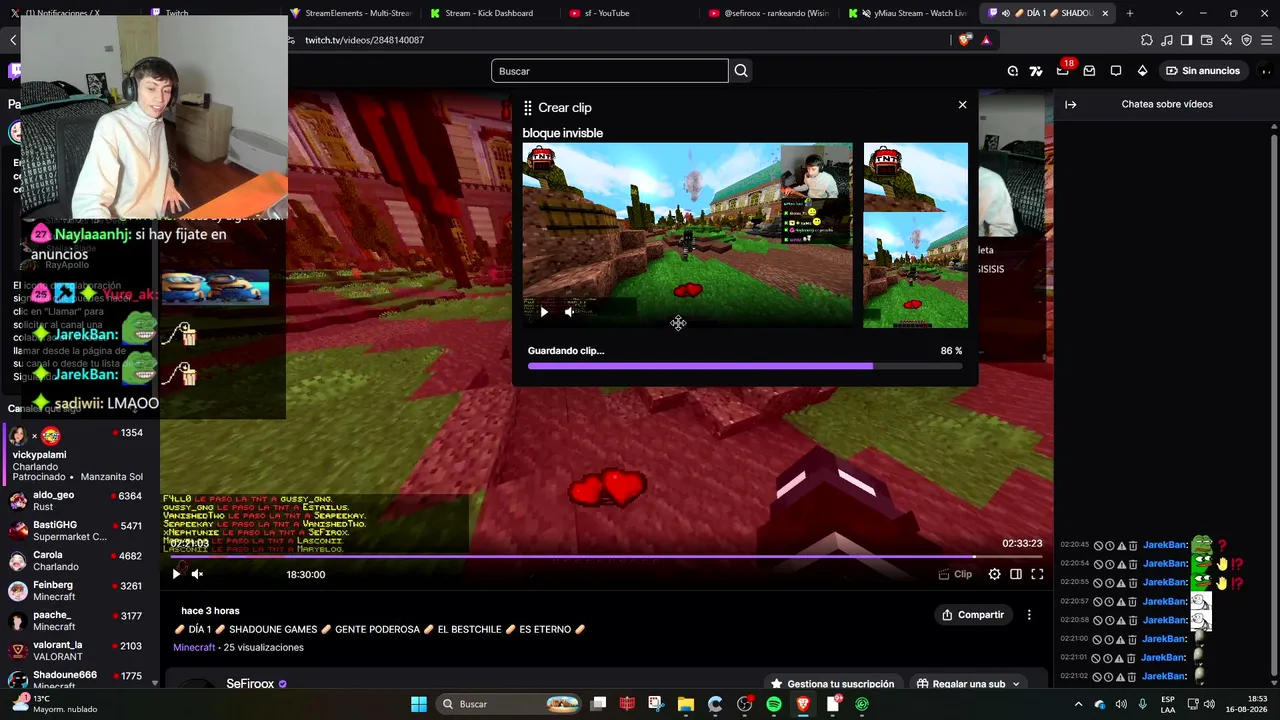Viewport: 1280px width, 720px height.
Task: Play the clip preview in the dialog
Action: pos(543,312)
